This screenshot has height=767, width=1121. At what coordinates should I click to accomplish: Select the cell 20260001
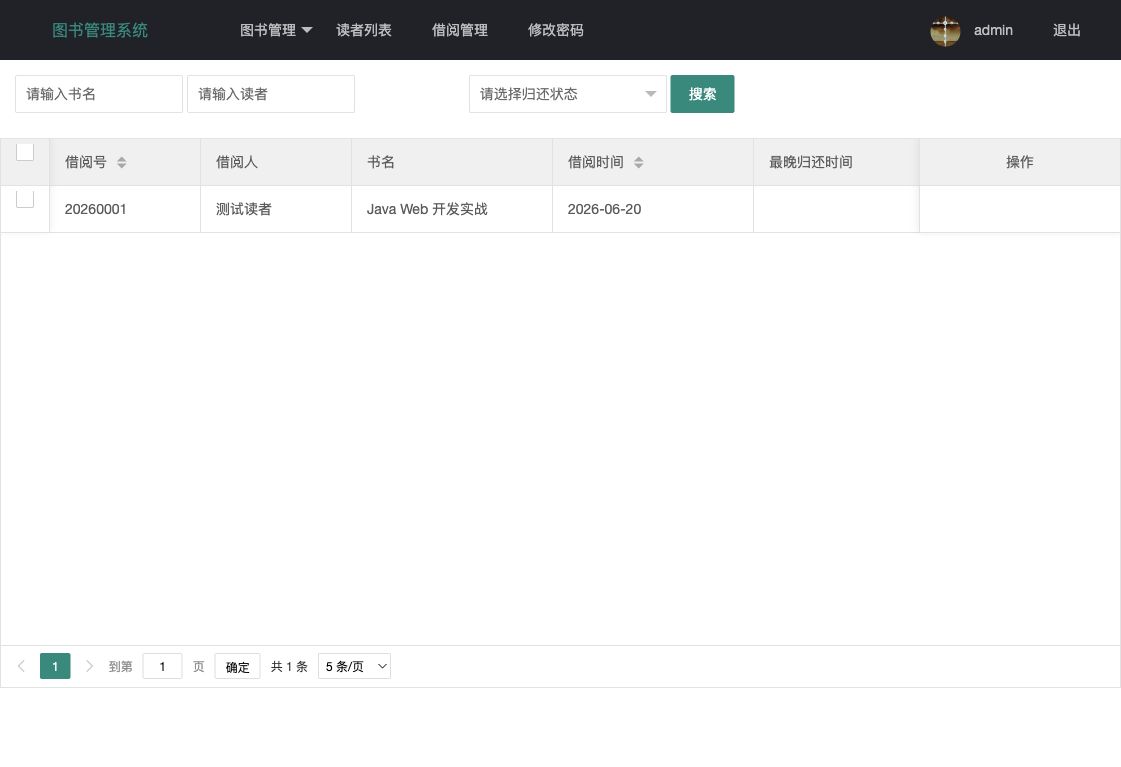[124, 209]
